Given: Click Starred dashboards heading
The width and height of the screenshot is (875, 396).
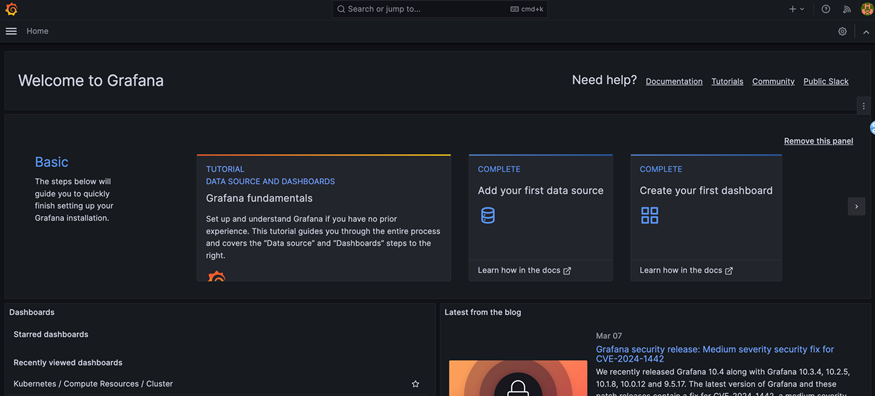Looking at the screenshot, I should (51, 335).
